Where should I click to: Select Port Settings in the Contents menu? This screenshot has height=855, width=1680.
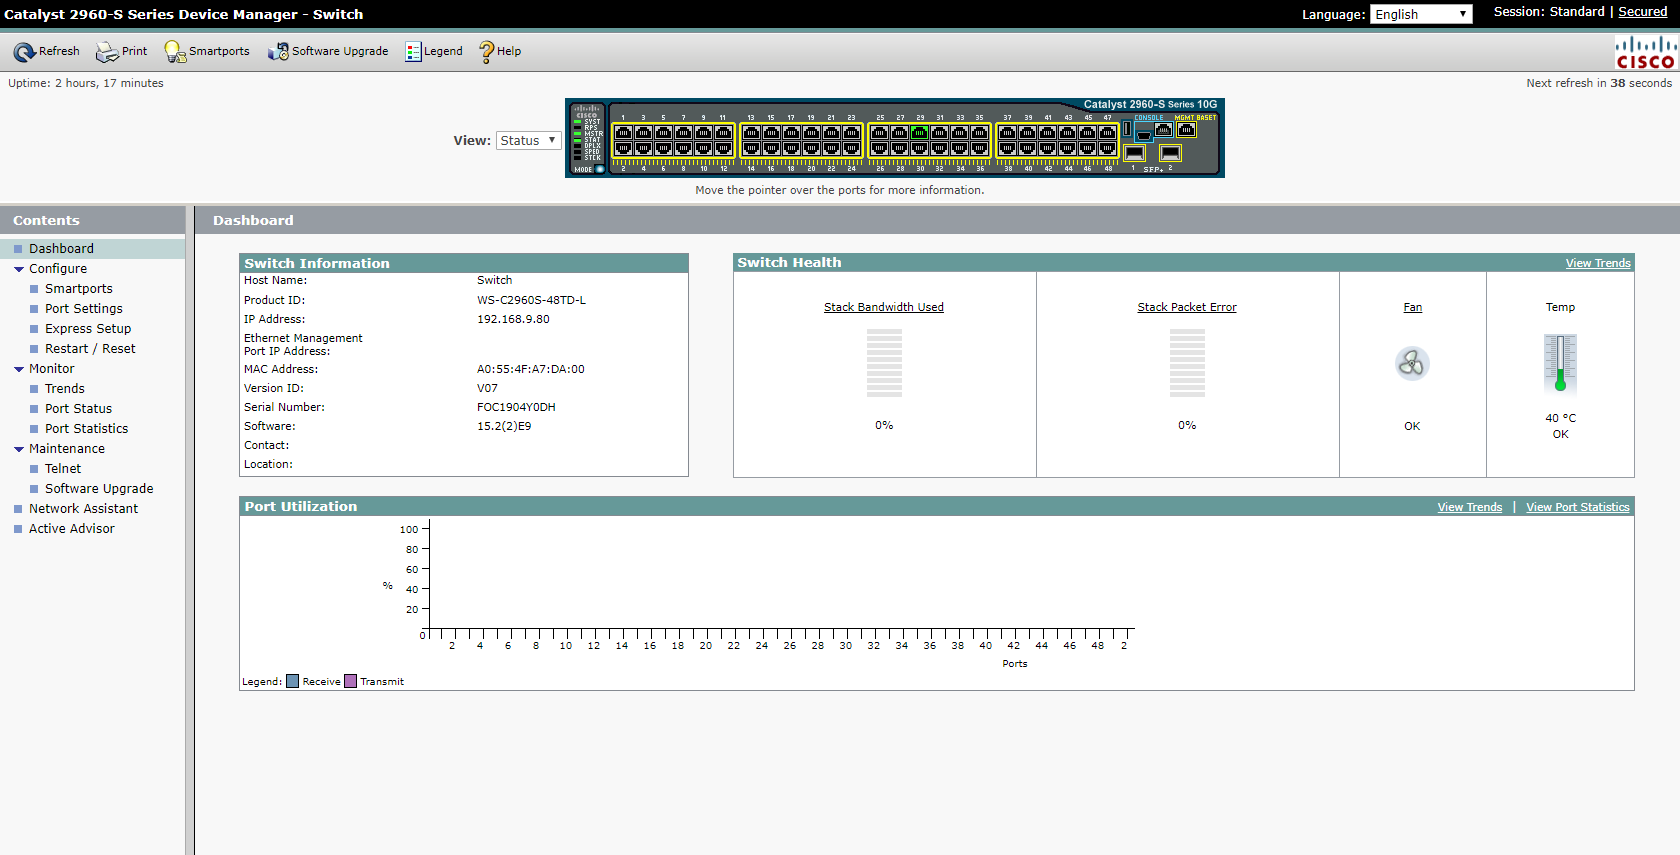[x=84, y=309]
